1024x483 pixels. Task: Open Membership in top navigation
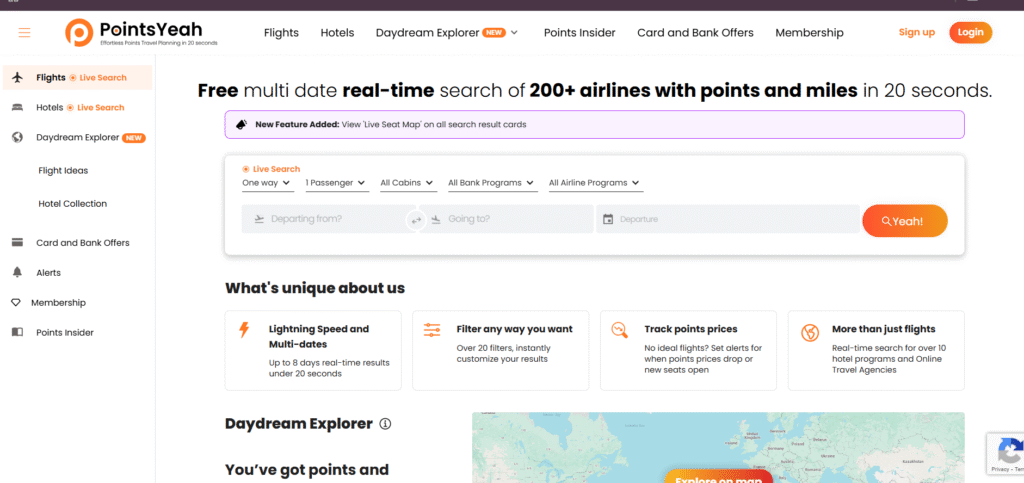(x=809, y=33)
